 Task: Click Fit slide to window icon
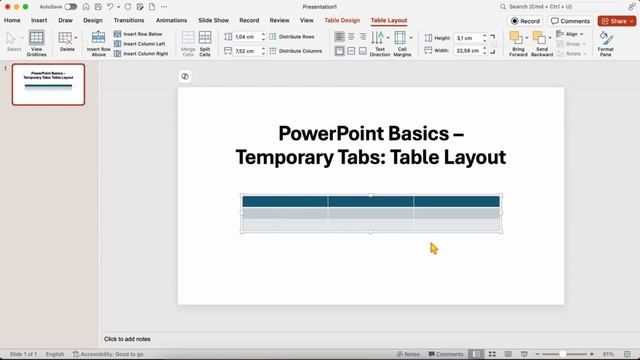pos(627,354)
